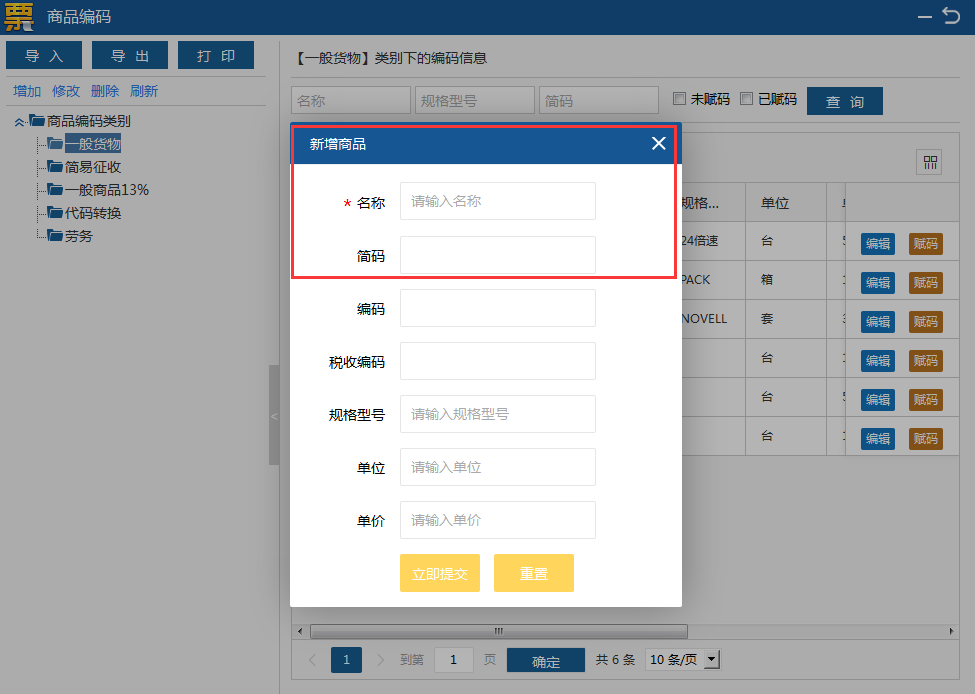This screenshot has width=975, height=694.
Task: Click the 增加 link in left panel
Action: pyautogui.click(x=27, y=91)
